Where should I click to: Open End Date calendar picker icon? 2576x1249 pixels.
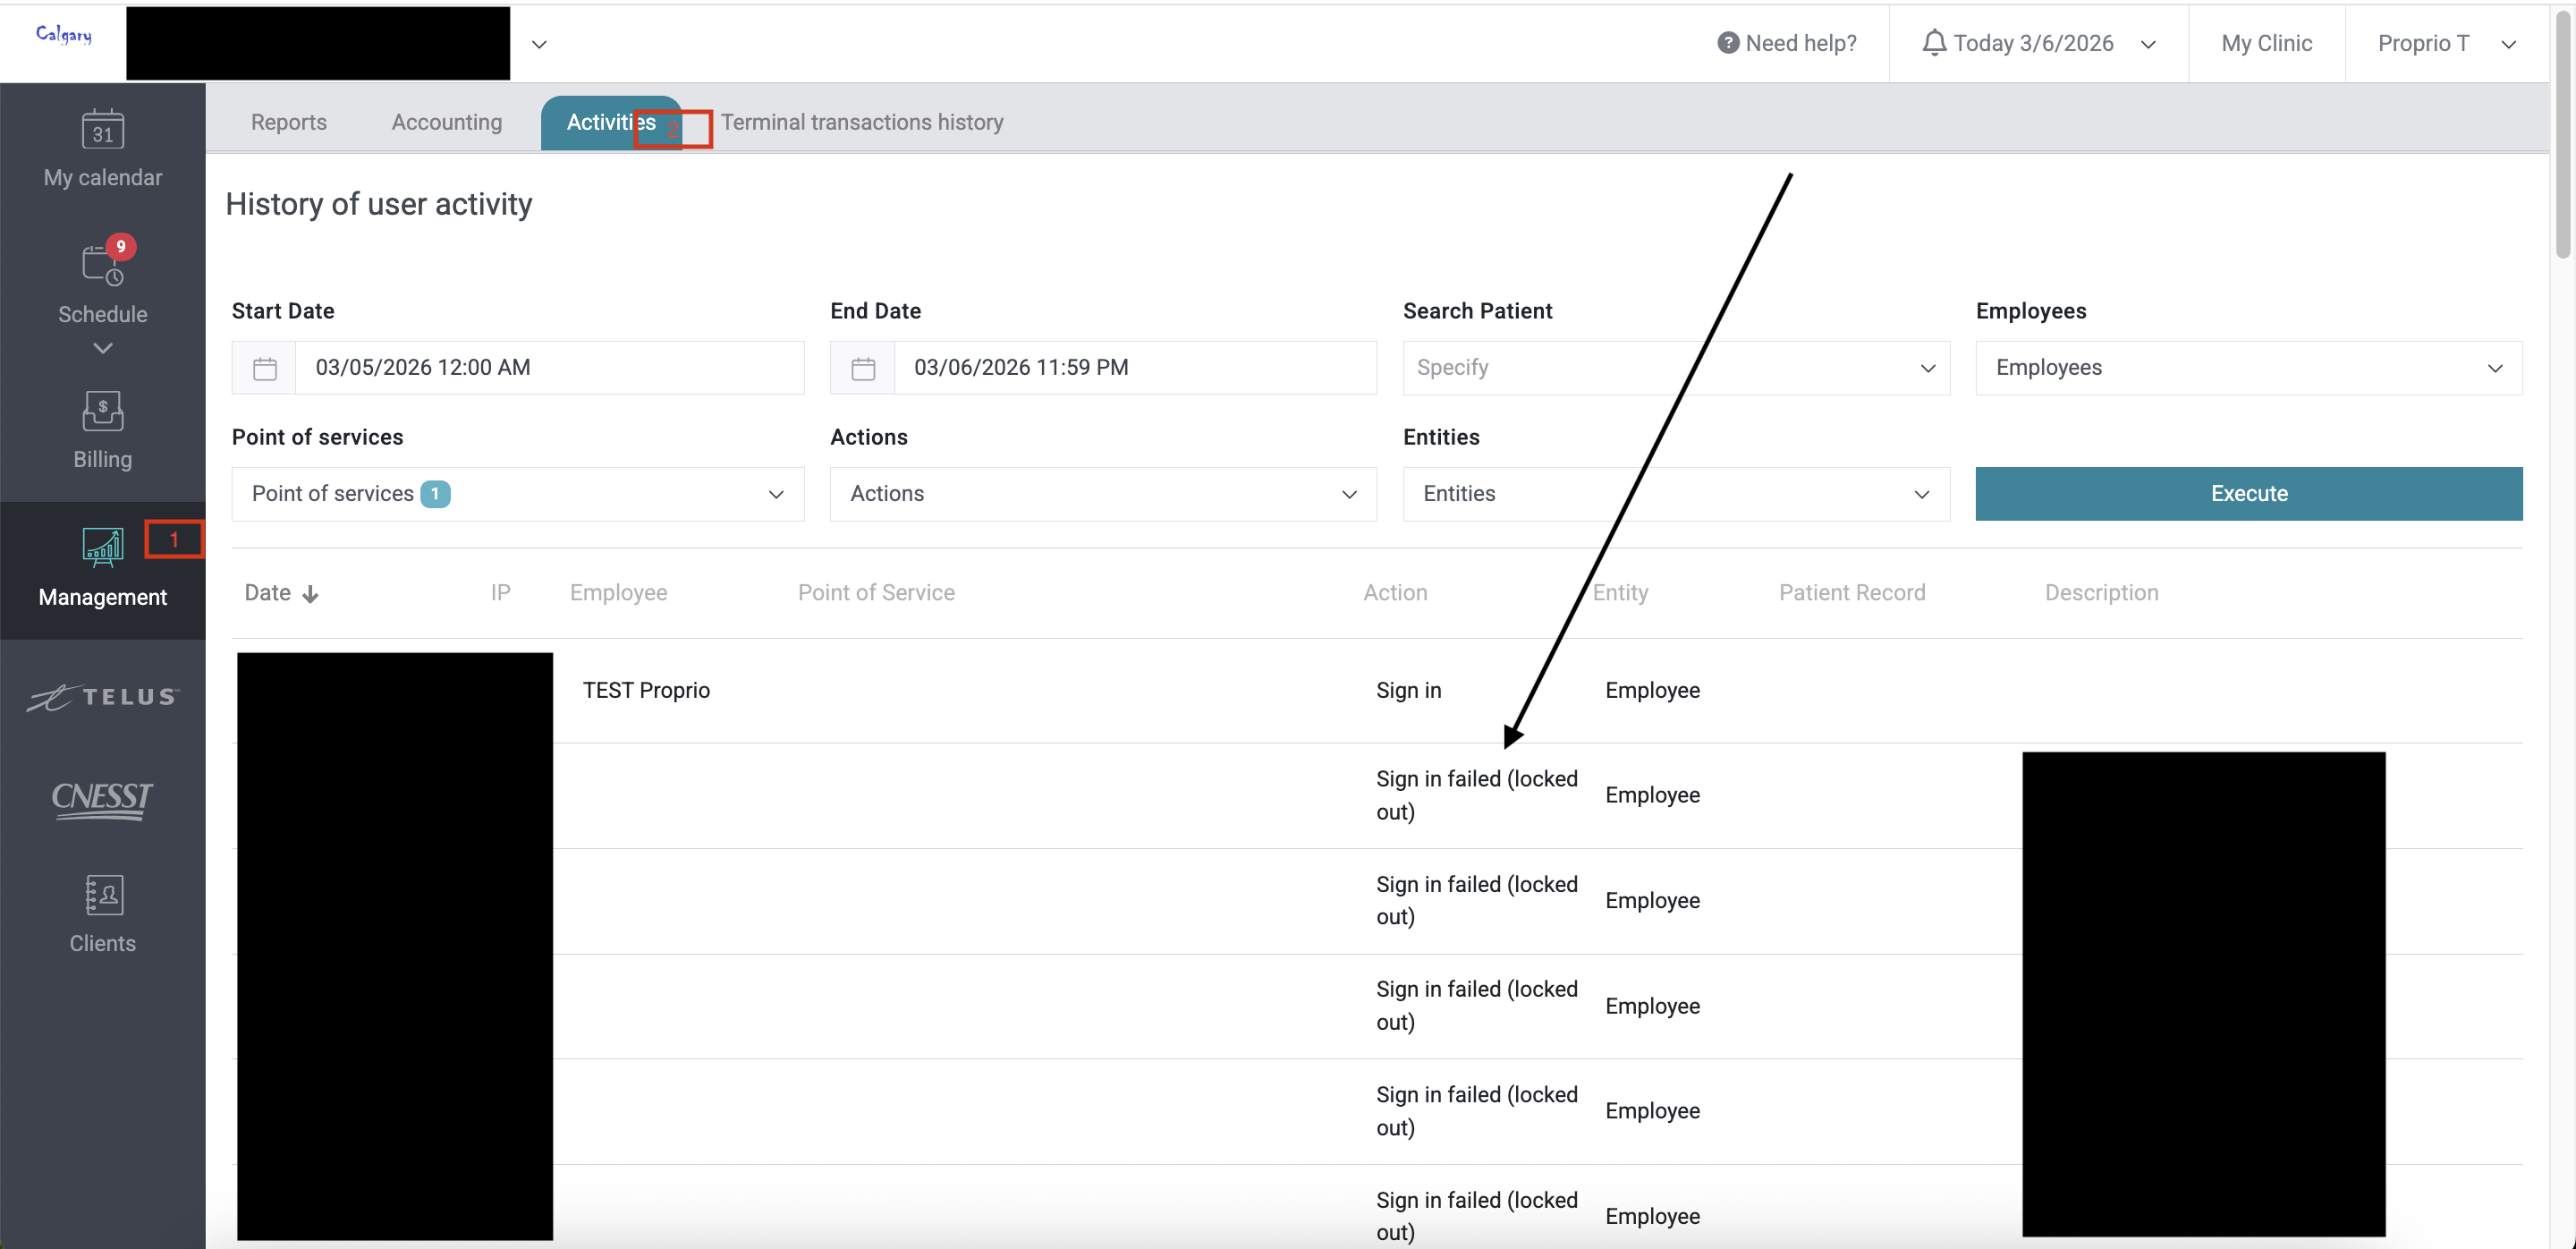click(x=862, y=368)
